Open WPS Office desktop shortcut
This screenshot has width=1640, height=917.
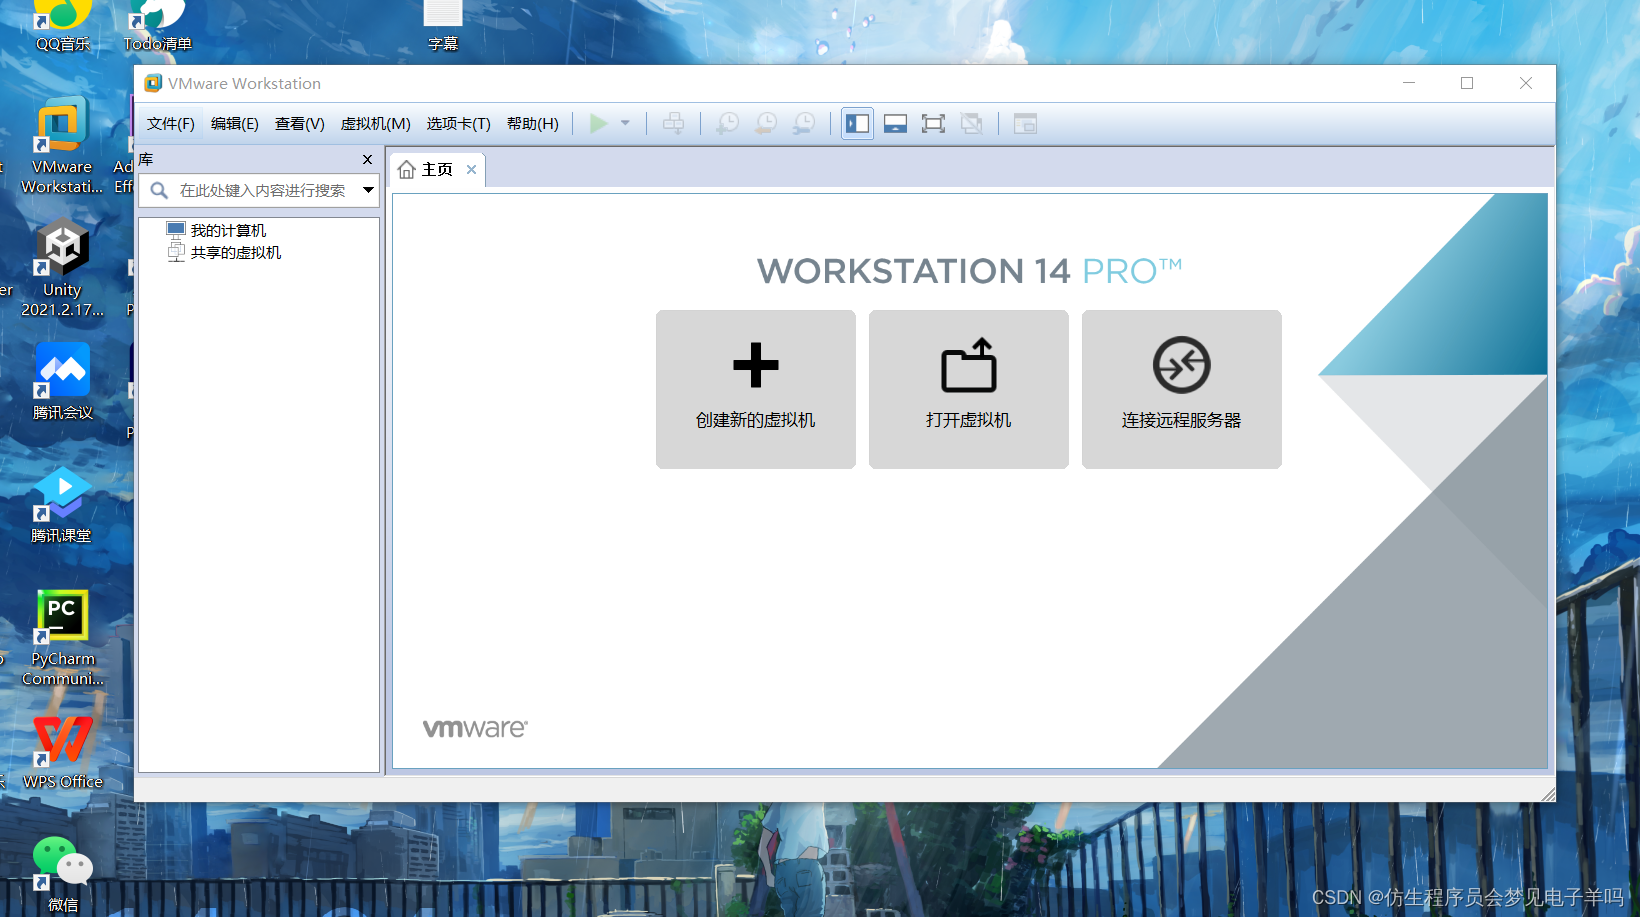pos(63,752)
